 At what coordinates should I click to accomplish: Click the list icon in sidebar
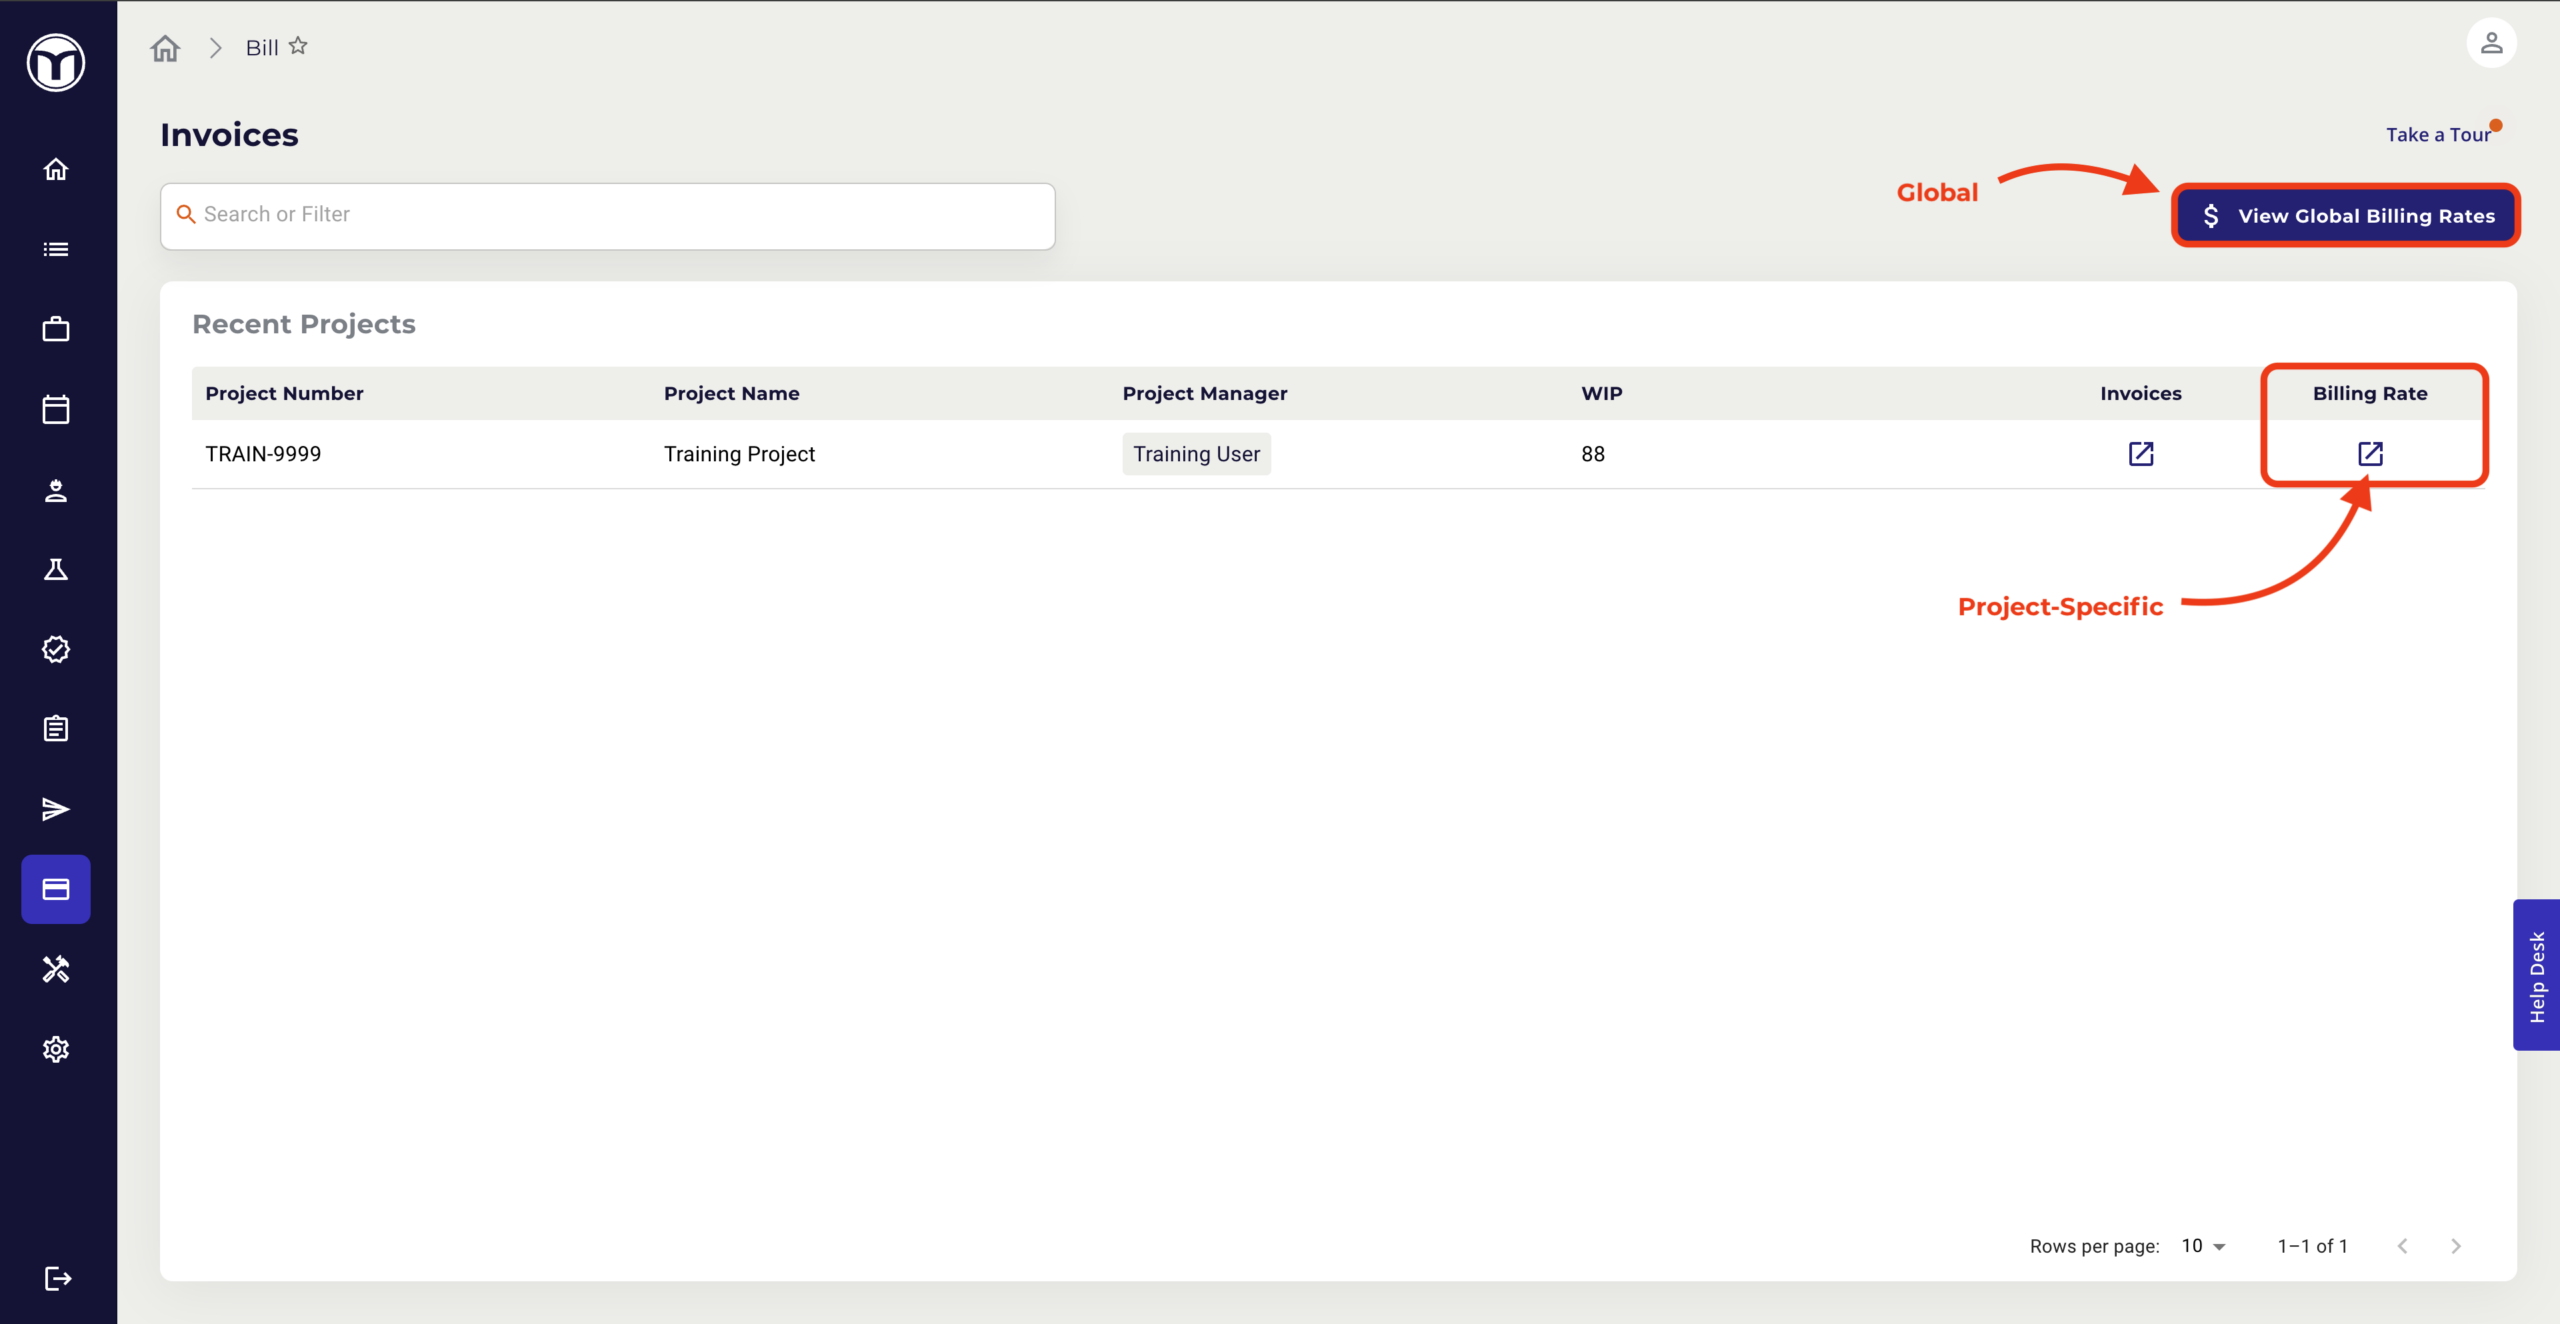click(56, 249)
